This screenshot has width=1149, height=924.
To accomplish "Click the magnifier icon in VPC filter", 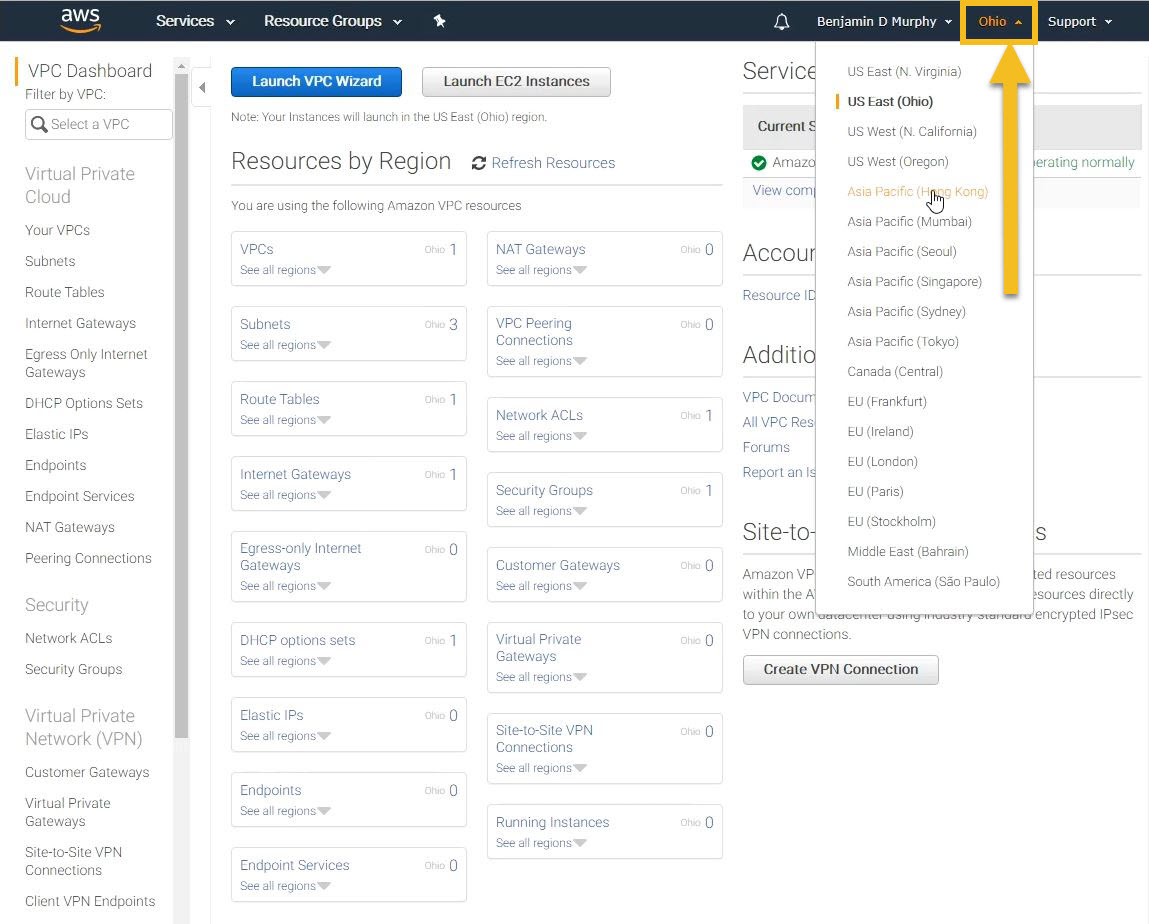I will pos(39,125).
